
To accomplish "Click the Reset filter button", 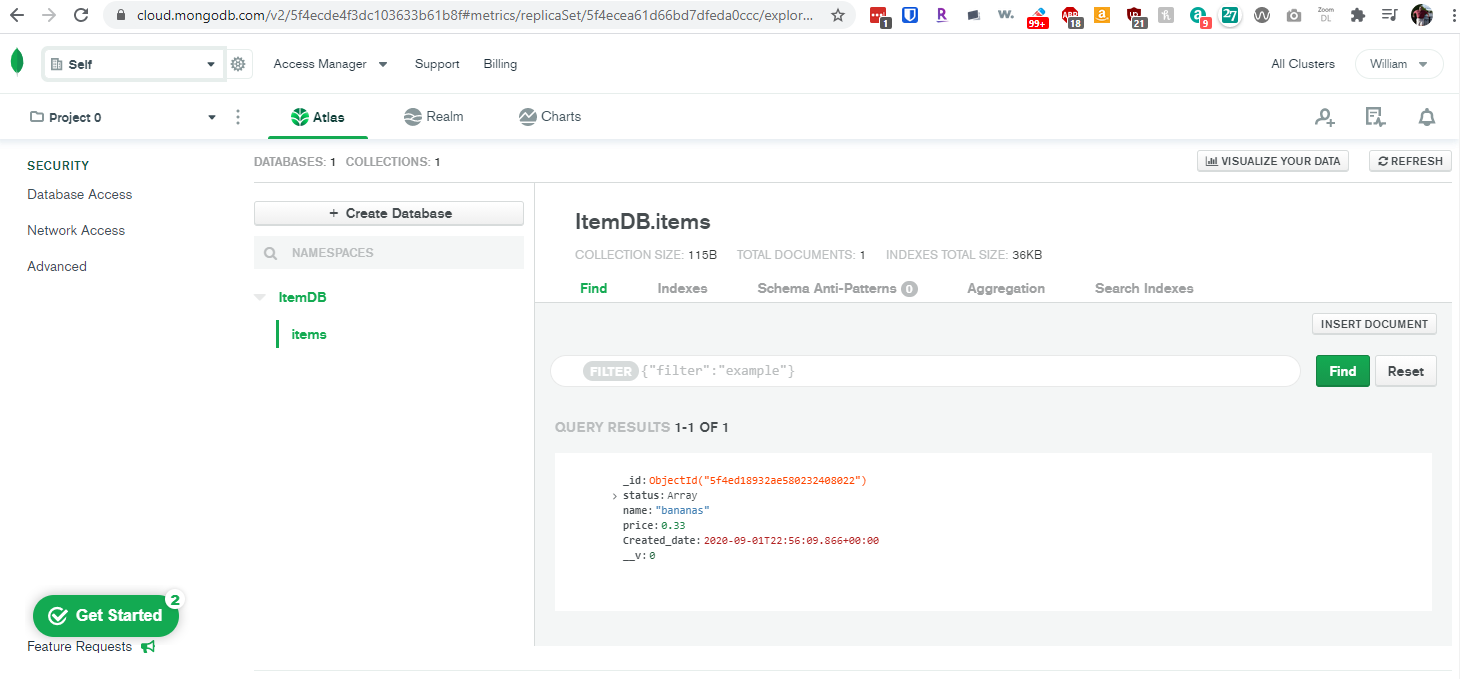I will (1406, 371).
